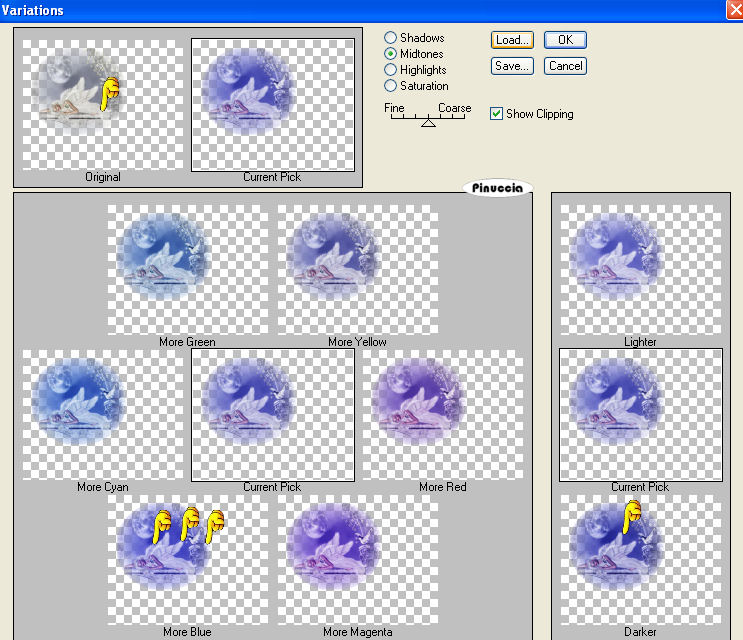
Task: Click the Darker thumbnail
Action: click(x=641, y=560)
